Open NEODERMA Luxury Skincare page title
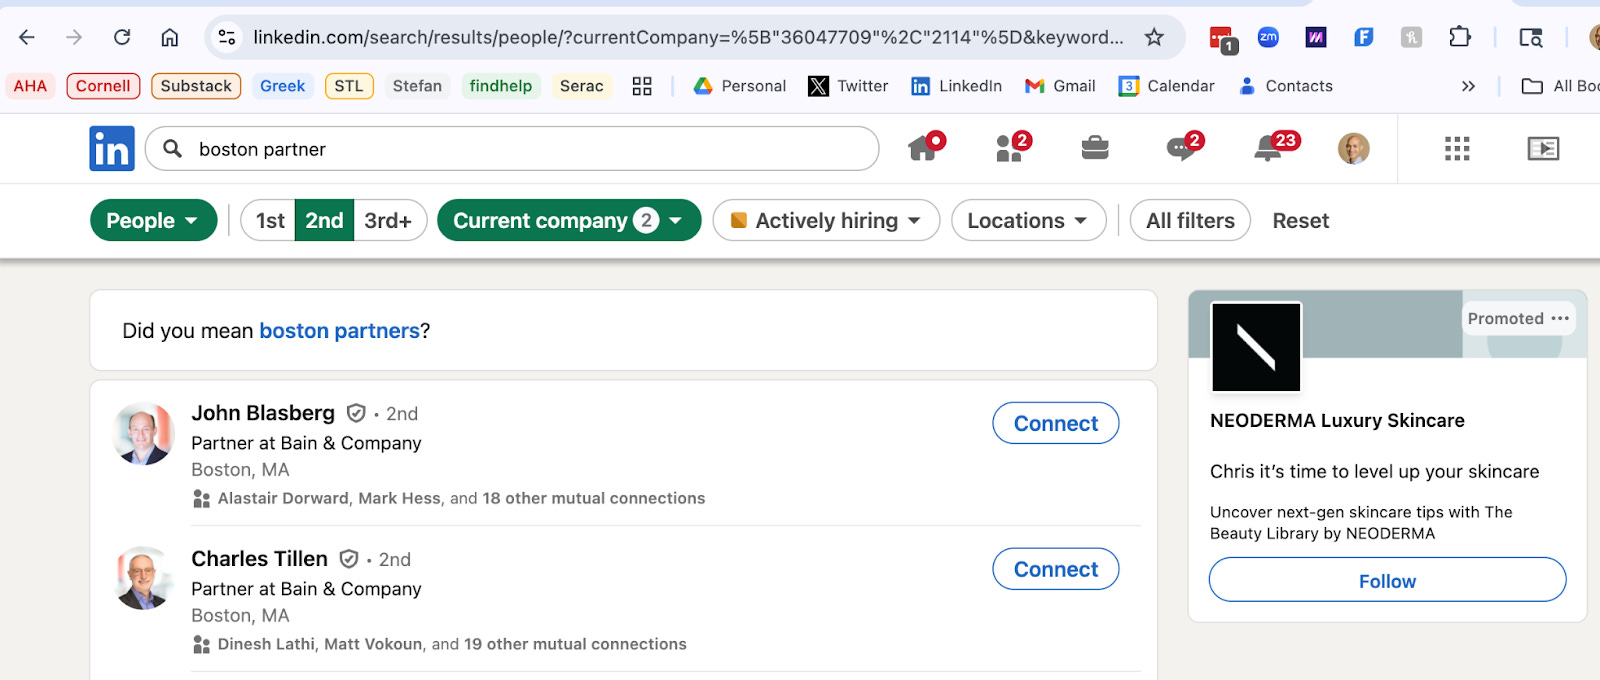1600x680 pixels. tap(1337, 421)
